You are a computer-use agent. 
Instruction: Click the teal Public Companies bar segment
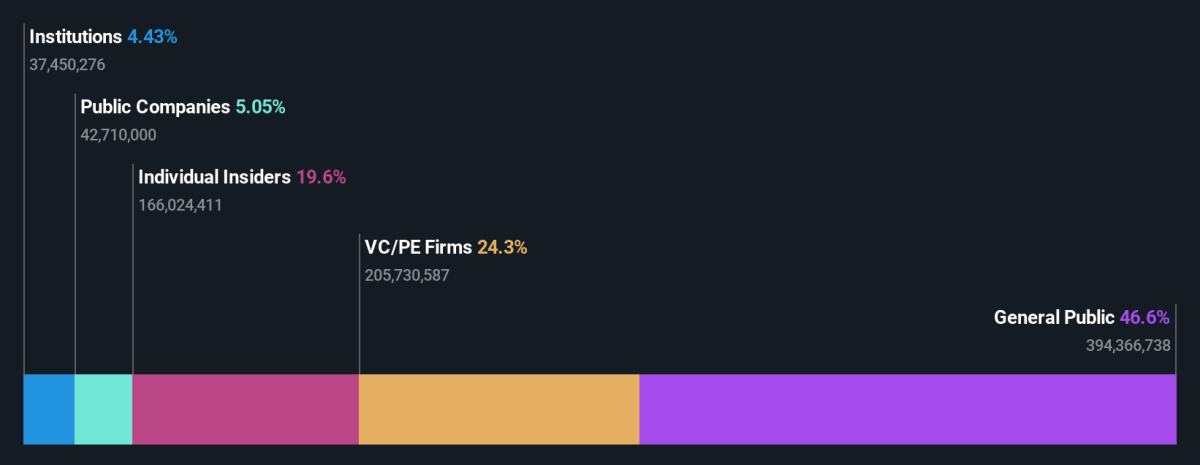tap(103, 409)
